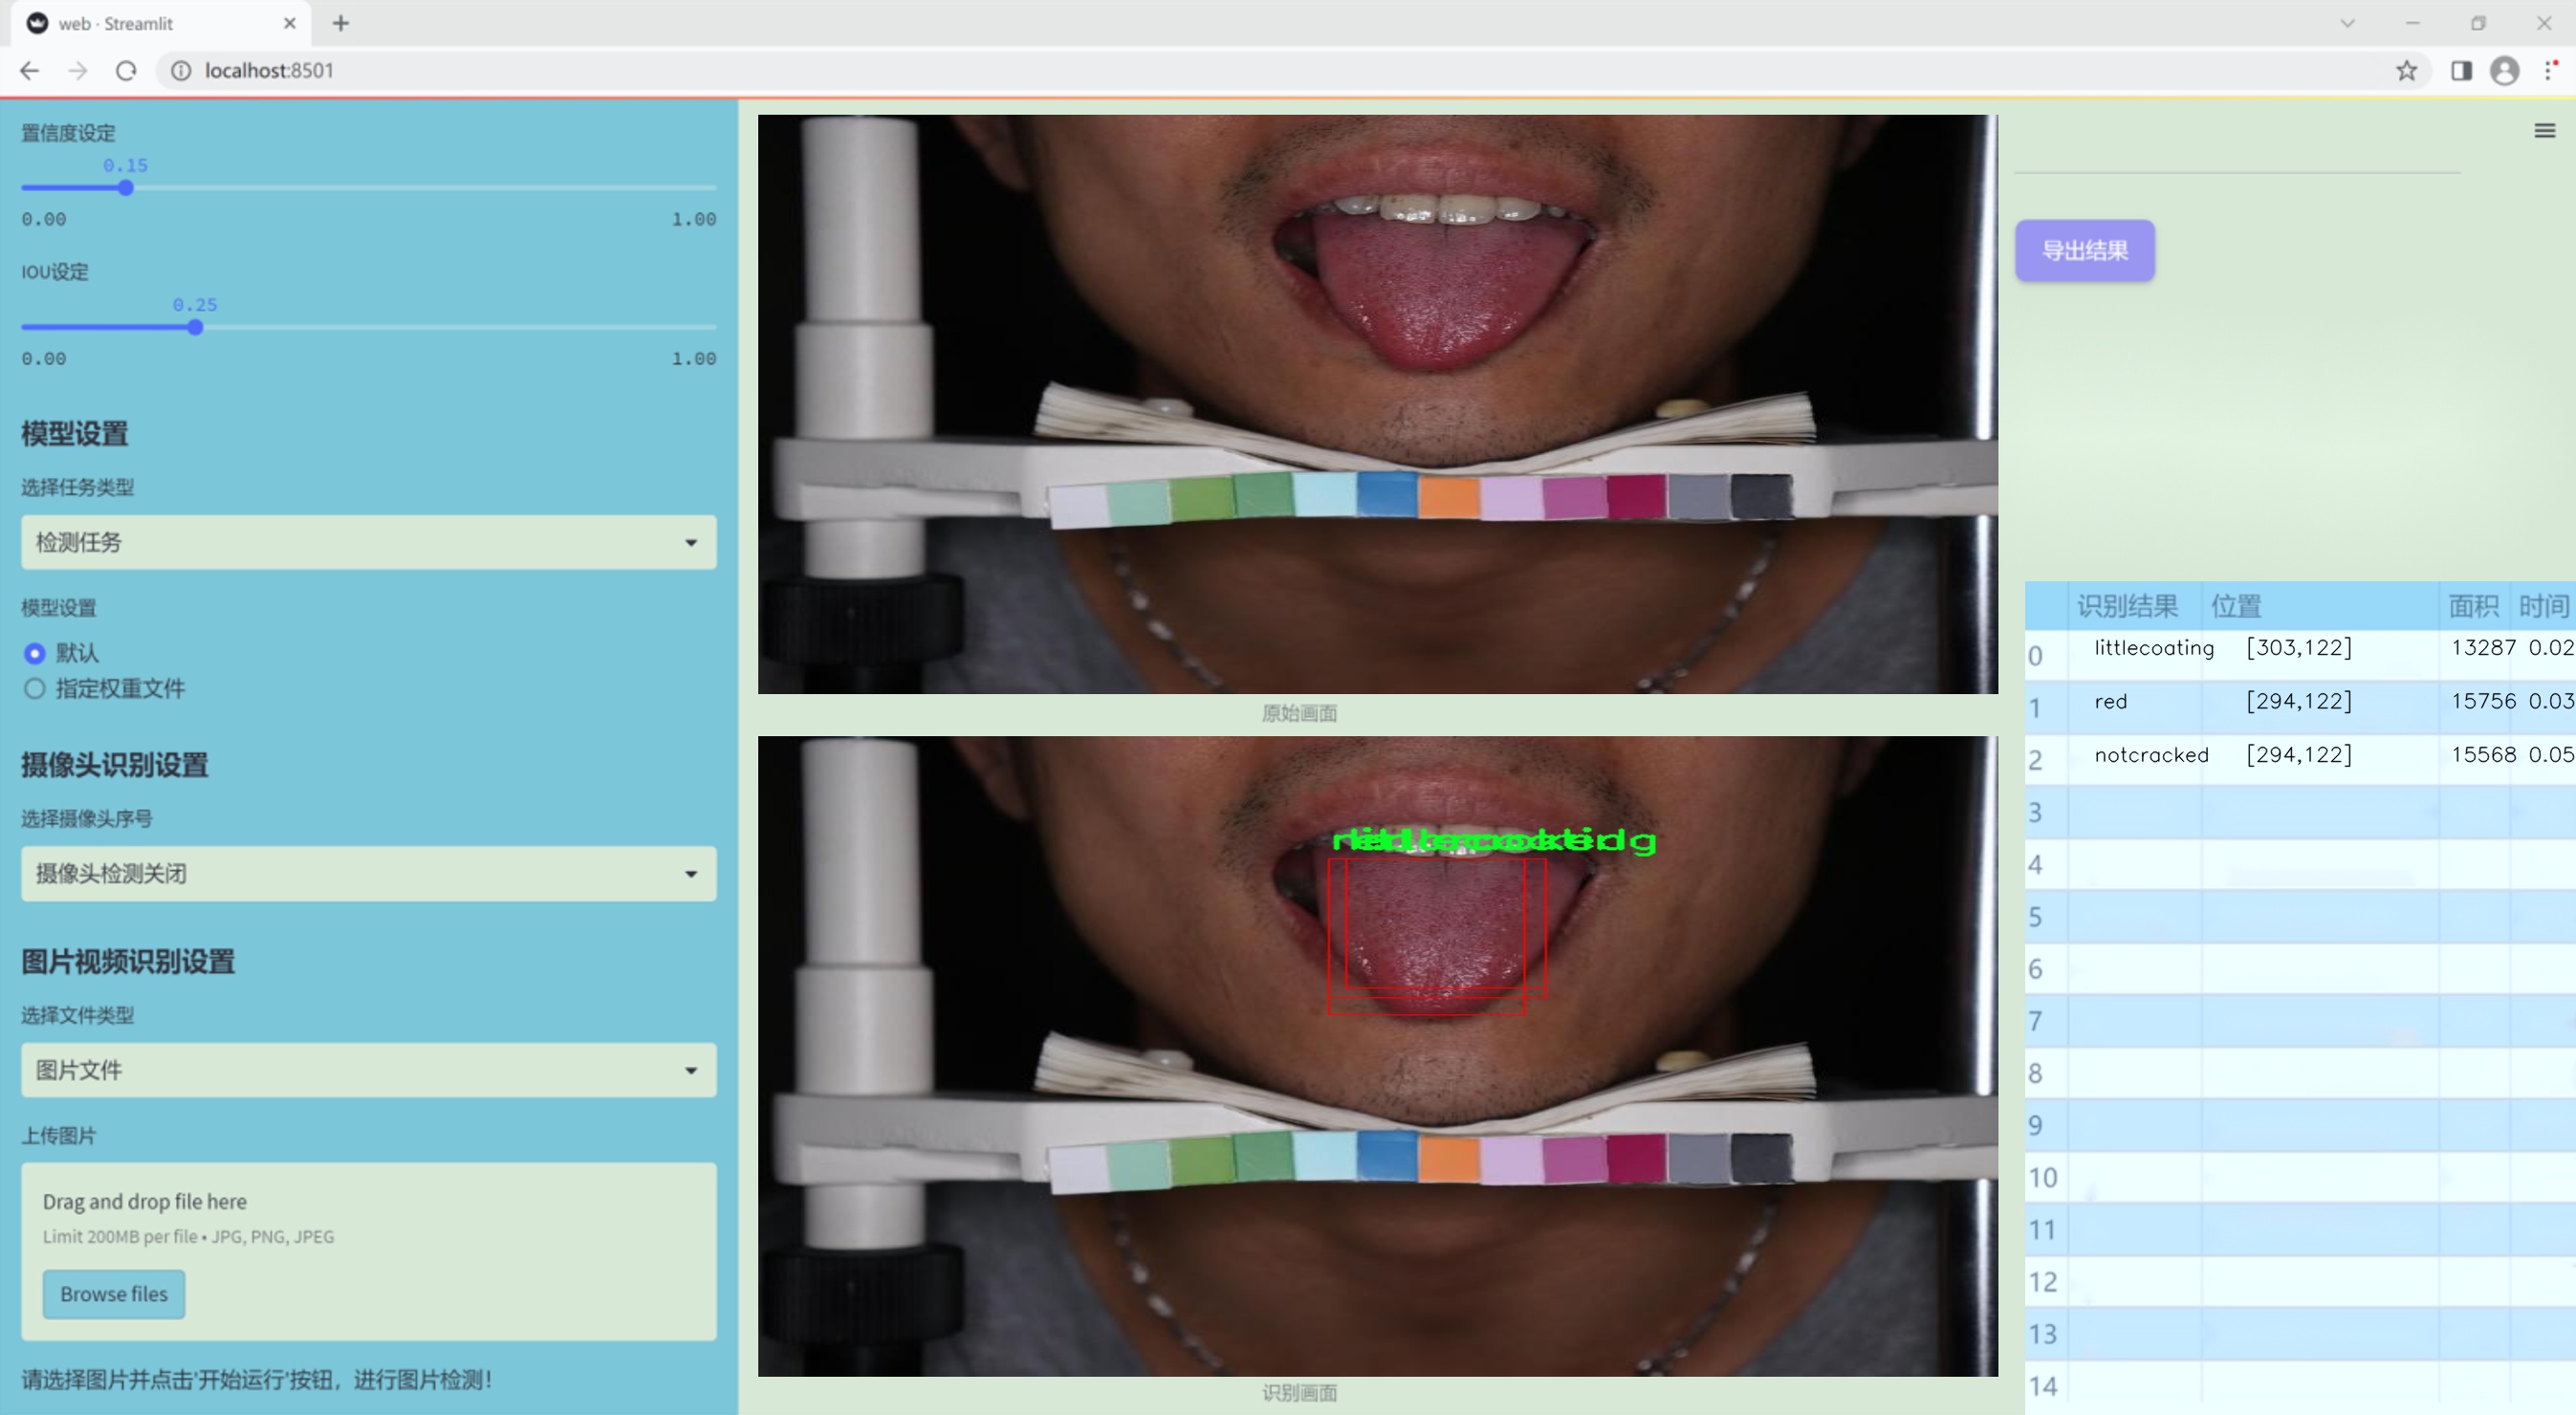2576x1415 pixels.
Task: Click the 摄像头识别设置 heading
Action: (115, 765)
